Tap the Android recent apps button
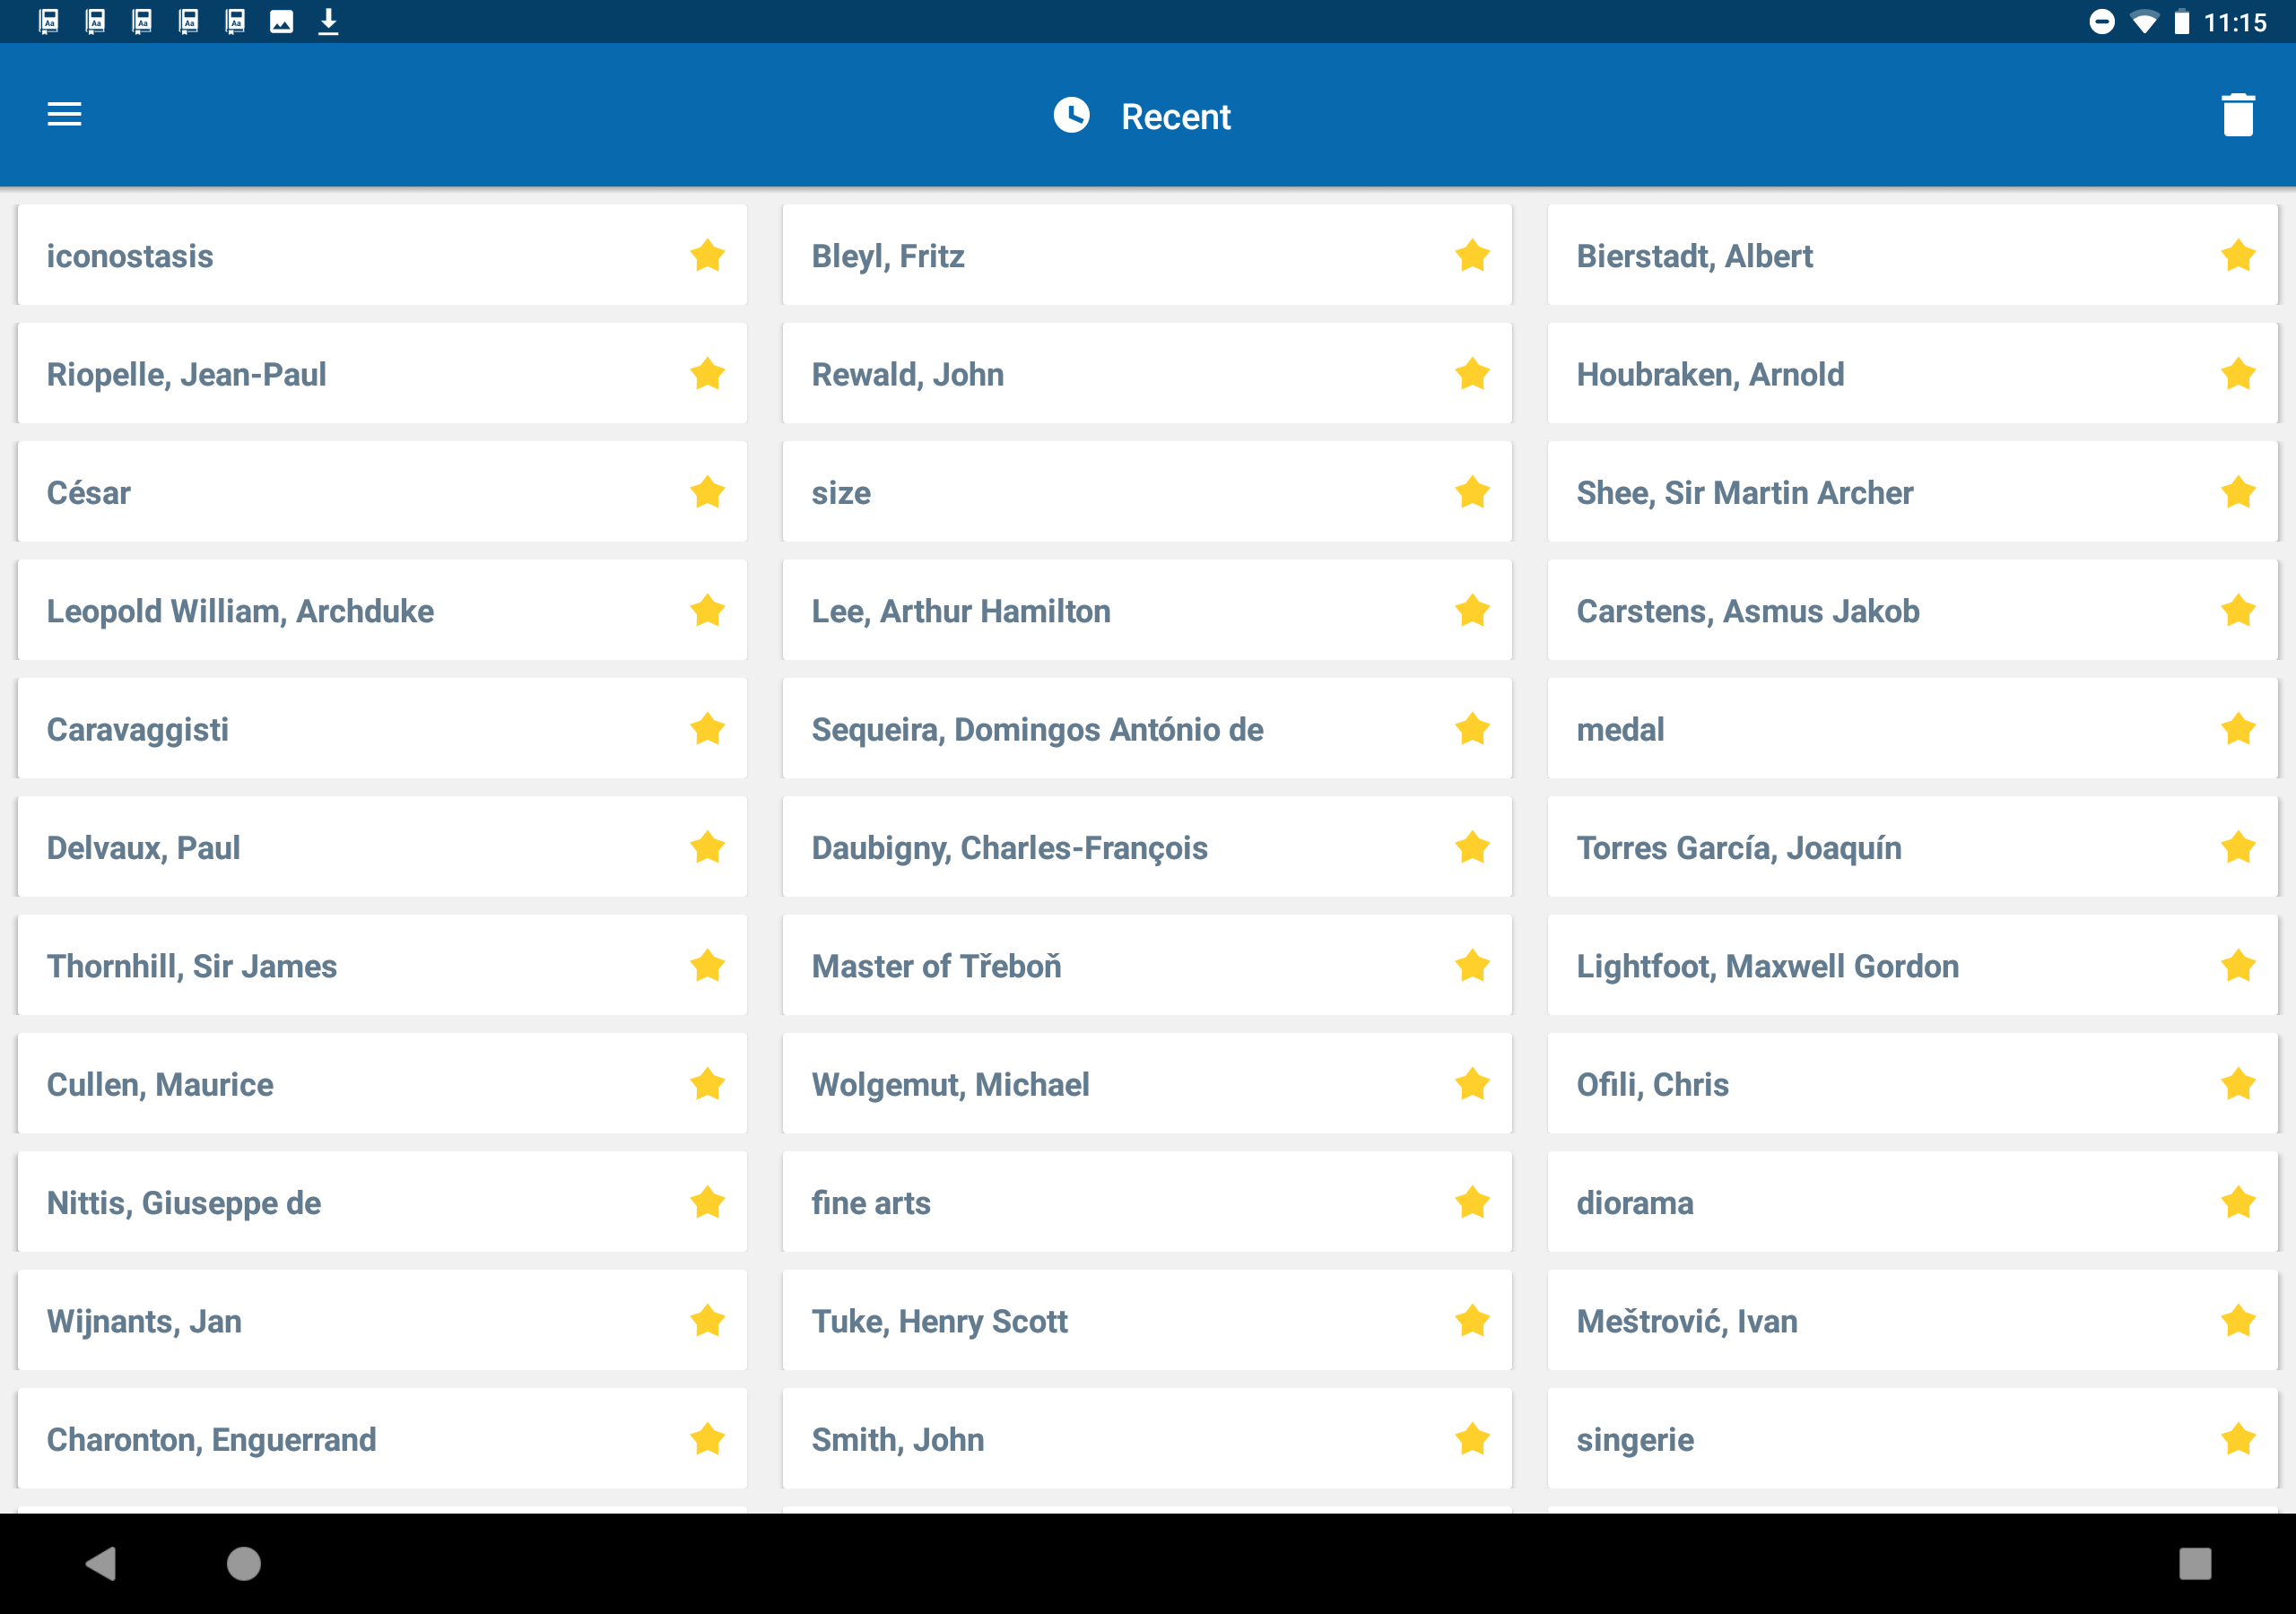The width and height of the screenshot is (2296, 1614). pos(2195,1563)
